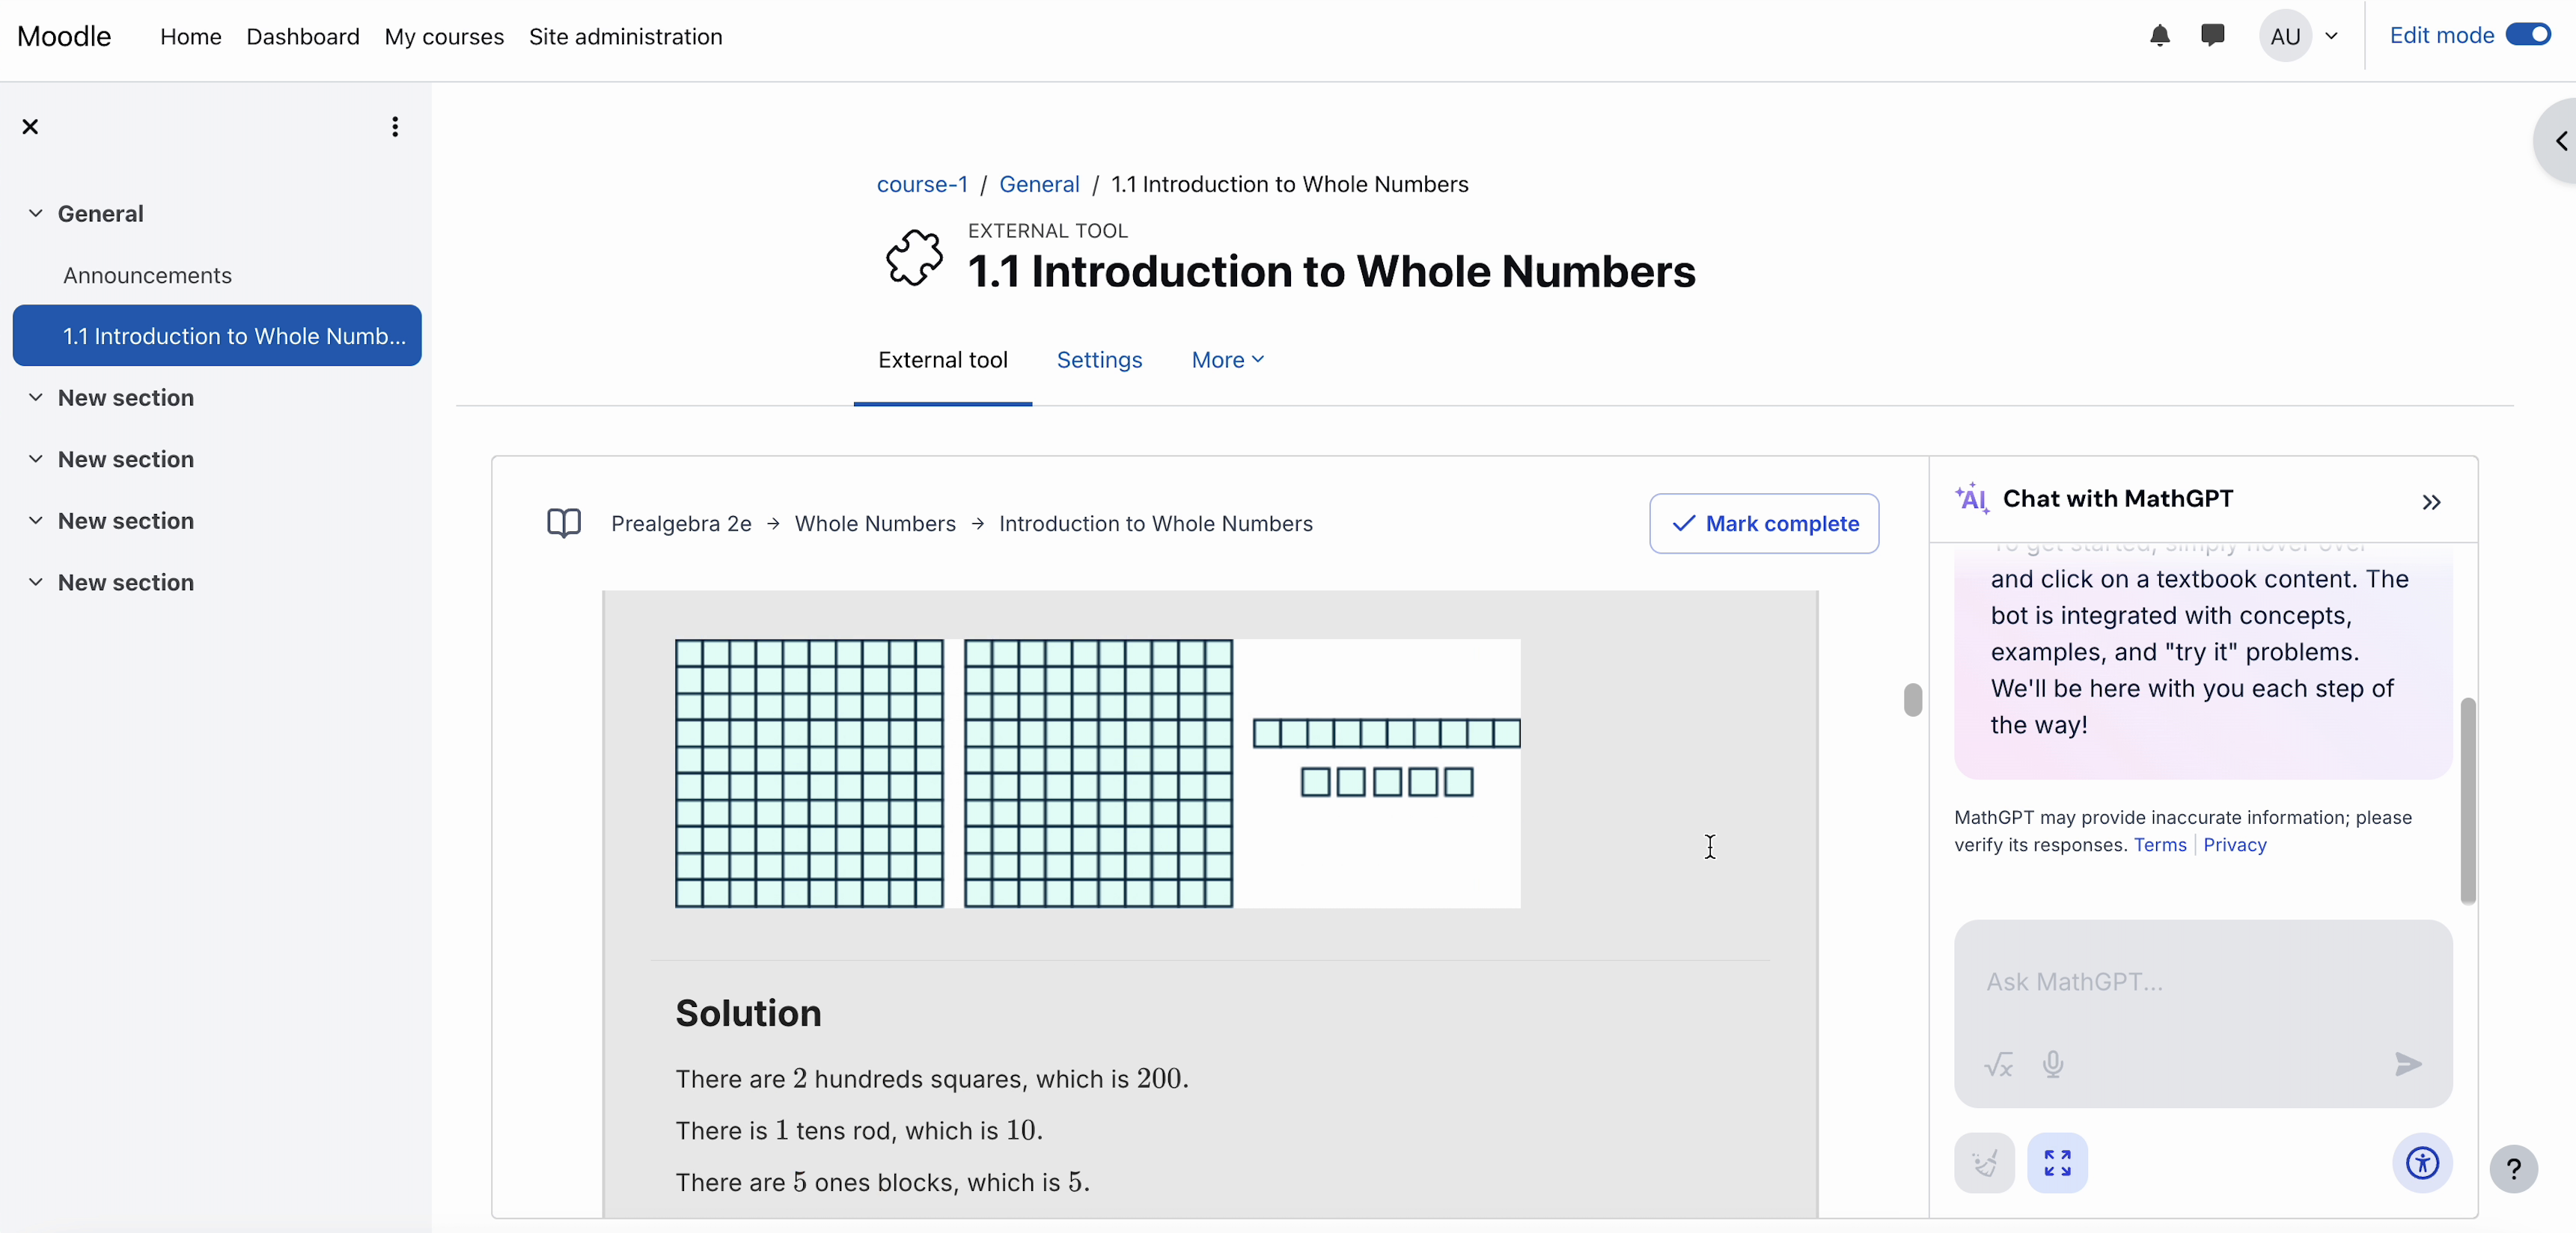The height and width of the screenshot is (1233, 2576).
Task: Activate the microphone voice input icon
Action: (2053, 1064)
